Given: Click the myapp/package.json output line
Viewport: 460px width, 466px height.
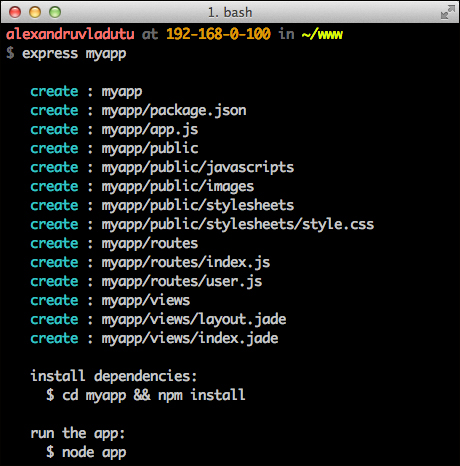Looking at the screenshot, I should (138, 111).
